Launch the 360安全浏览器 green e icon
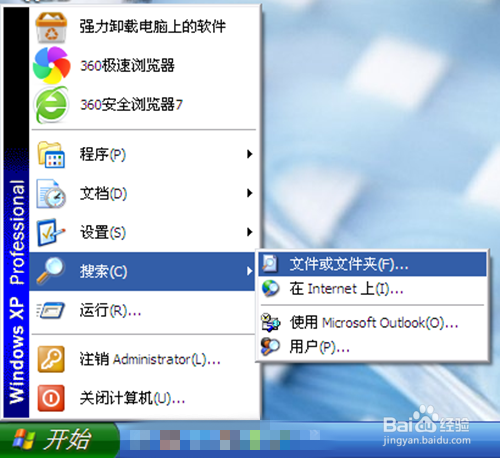The image size is (500, 458). tap(52, 105)
